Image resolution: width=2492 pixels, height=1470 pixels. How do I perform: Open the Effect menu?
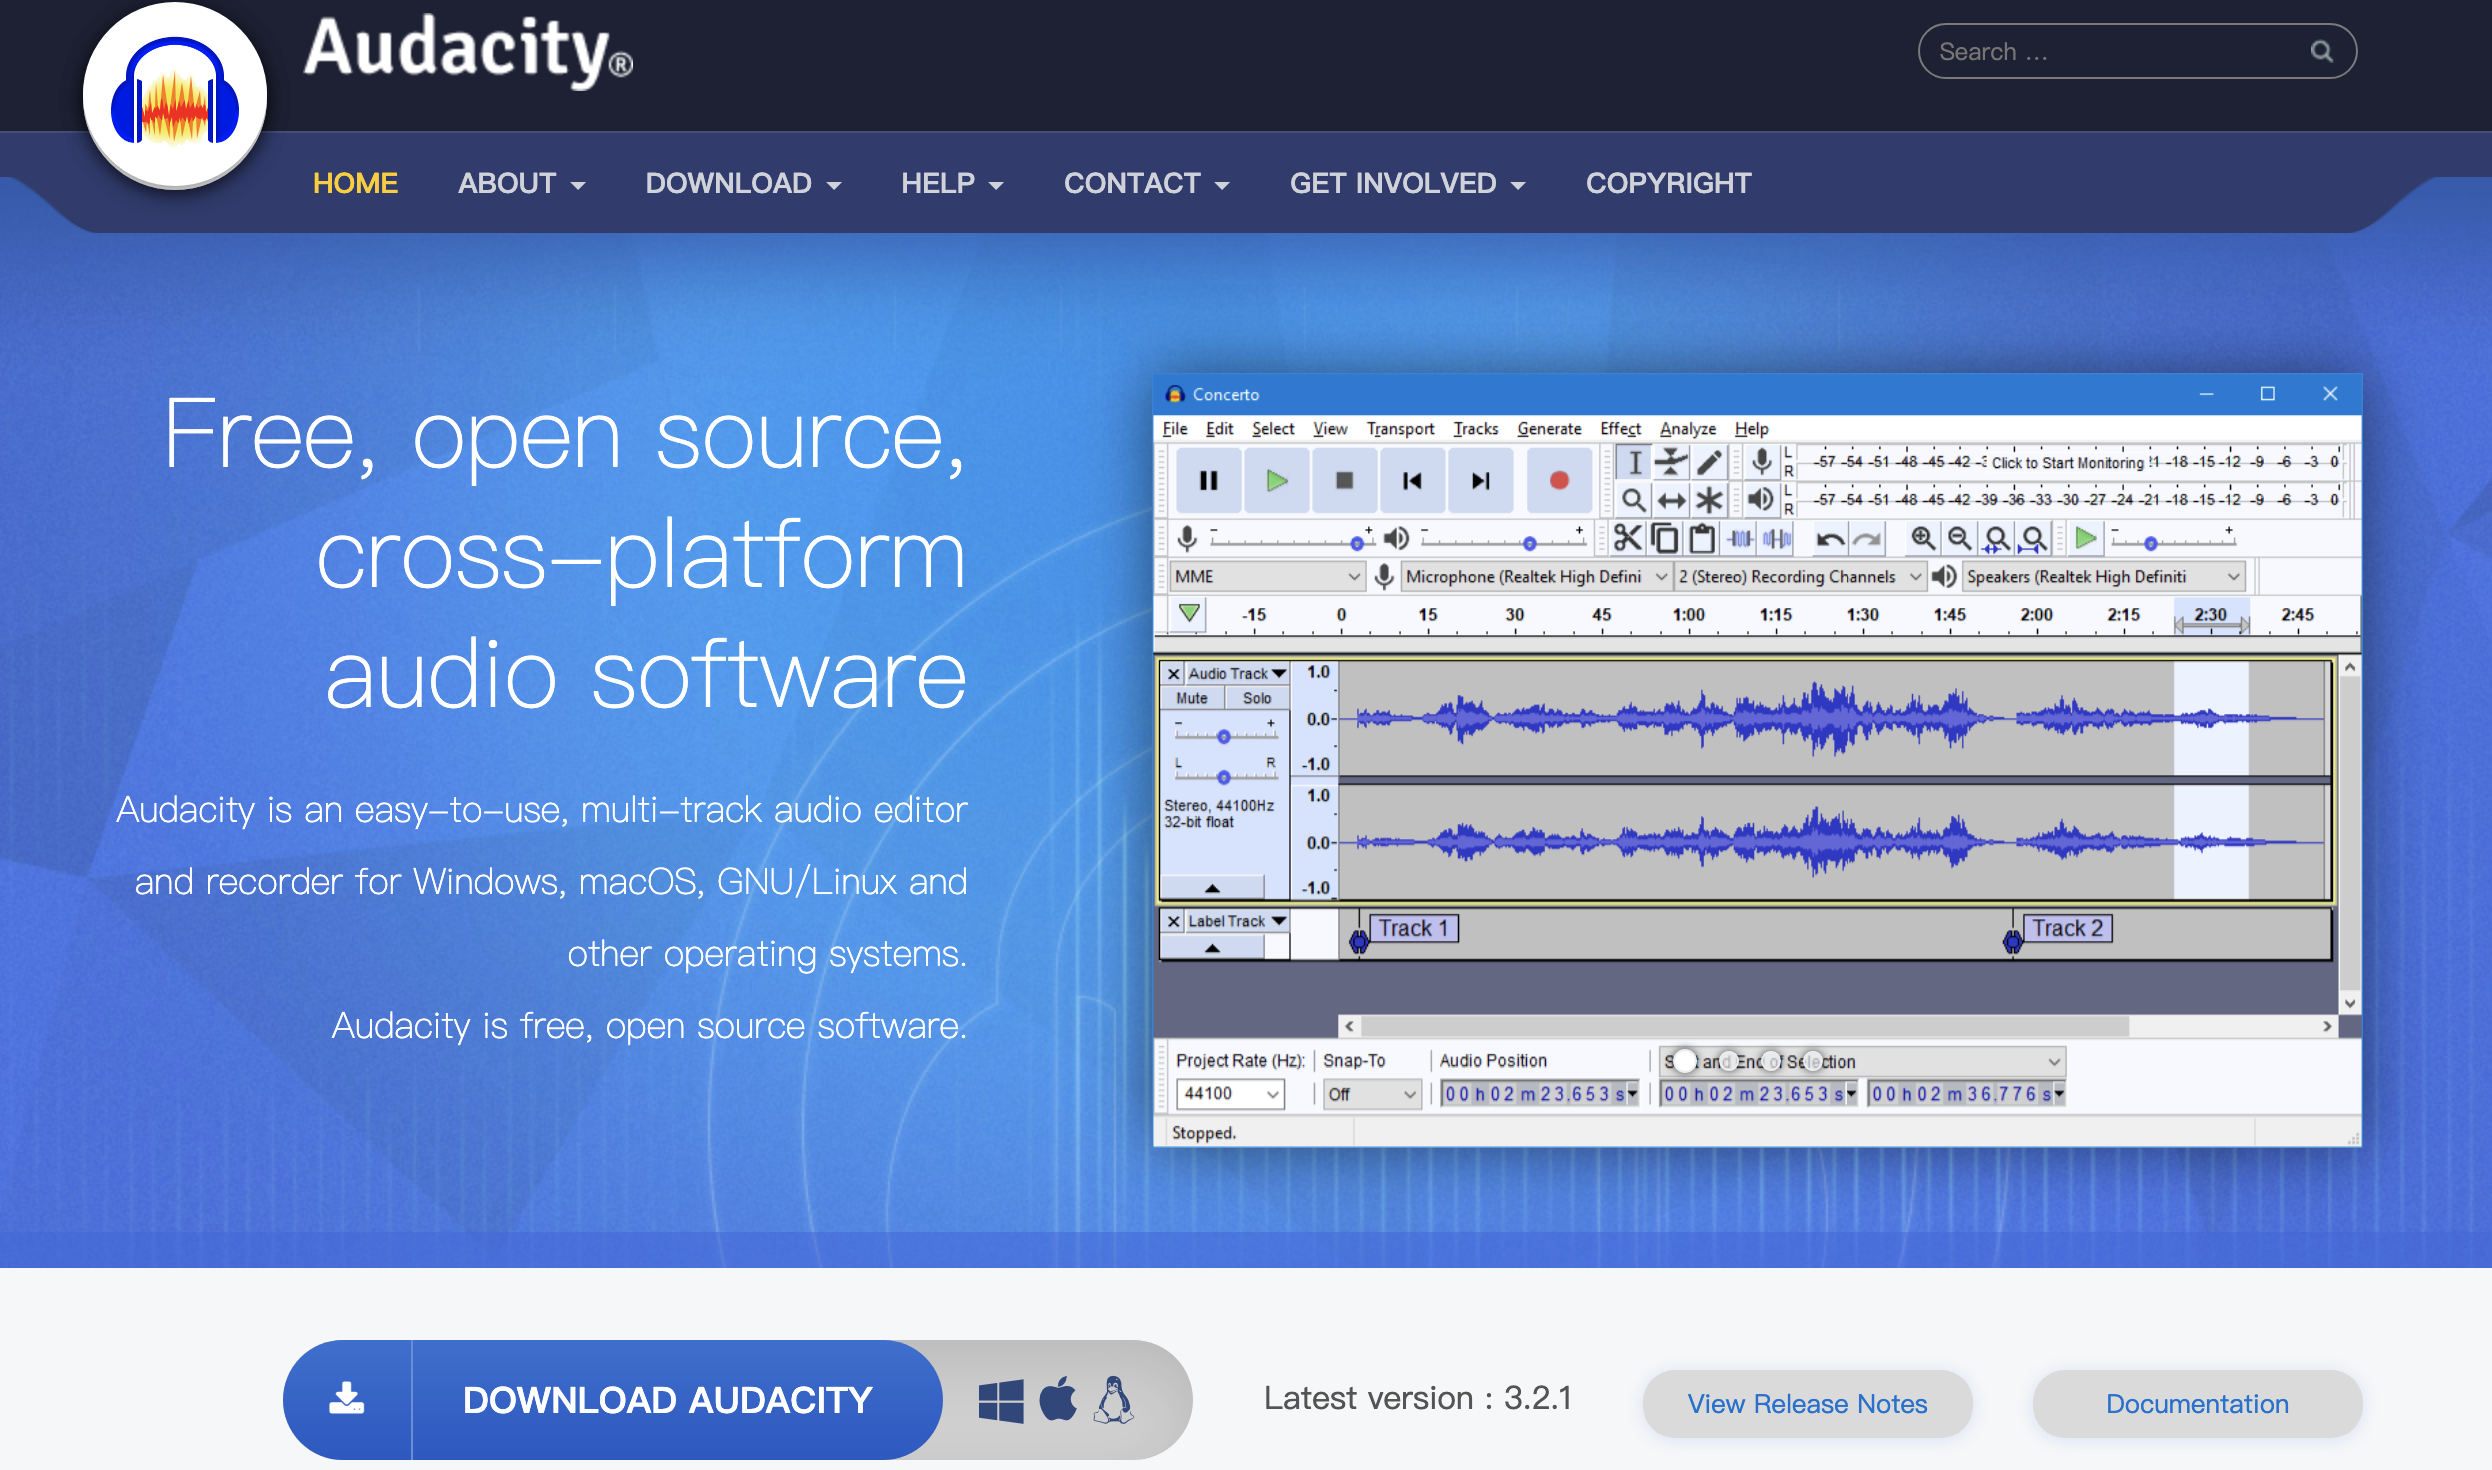1620,429
